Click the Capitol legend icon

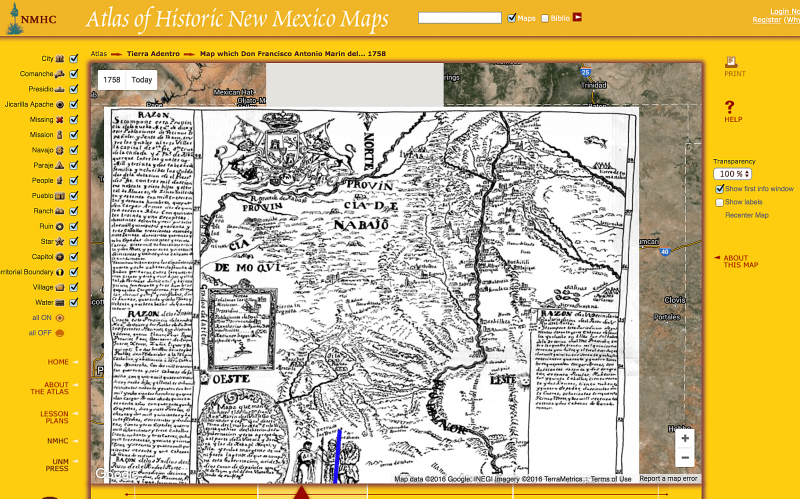[60, 257]
